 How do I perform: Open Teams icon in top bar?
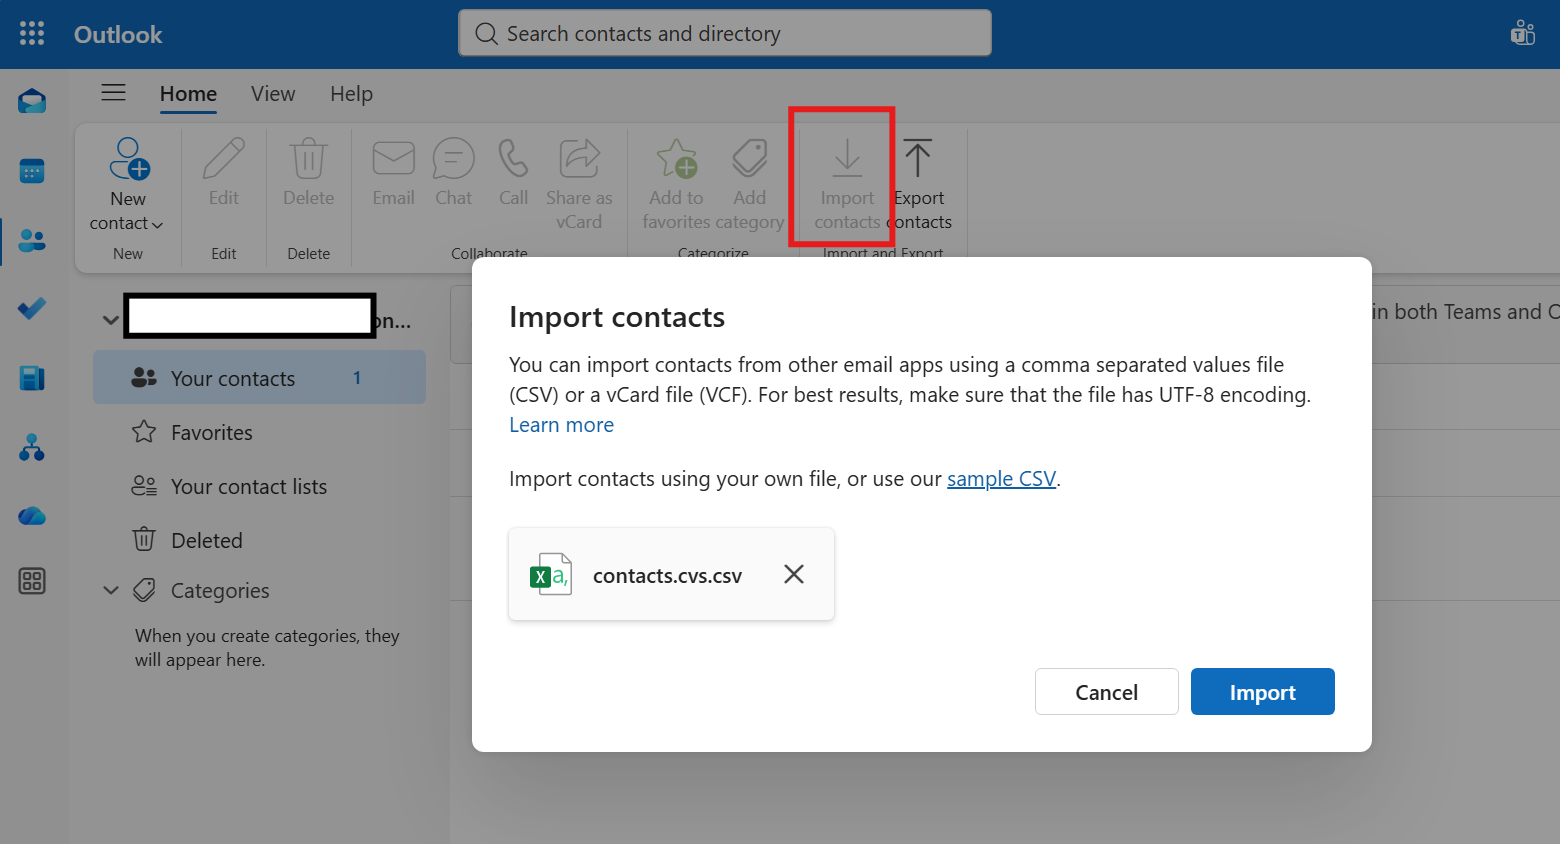pyautogui.click(x=1523, y=33)
